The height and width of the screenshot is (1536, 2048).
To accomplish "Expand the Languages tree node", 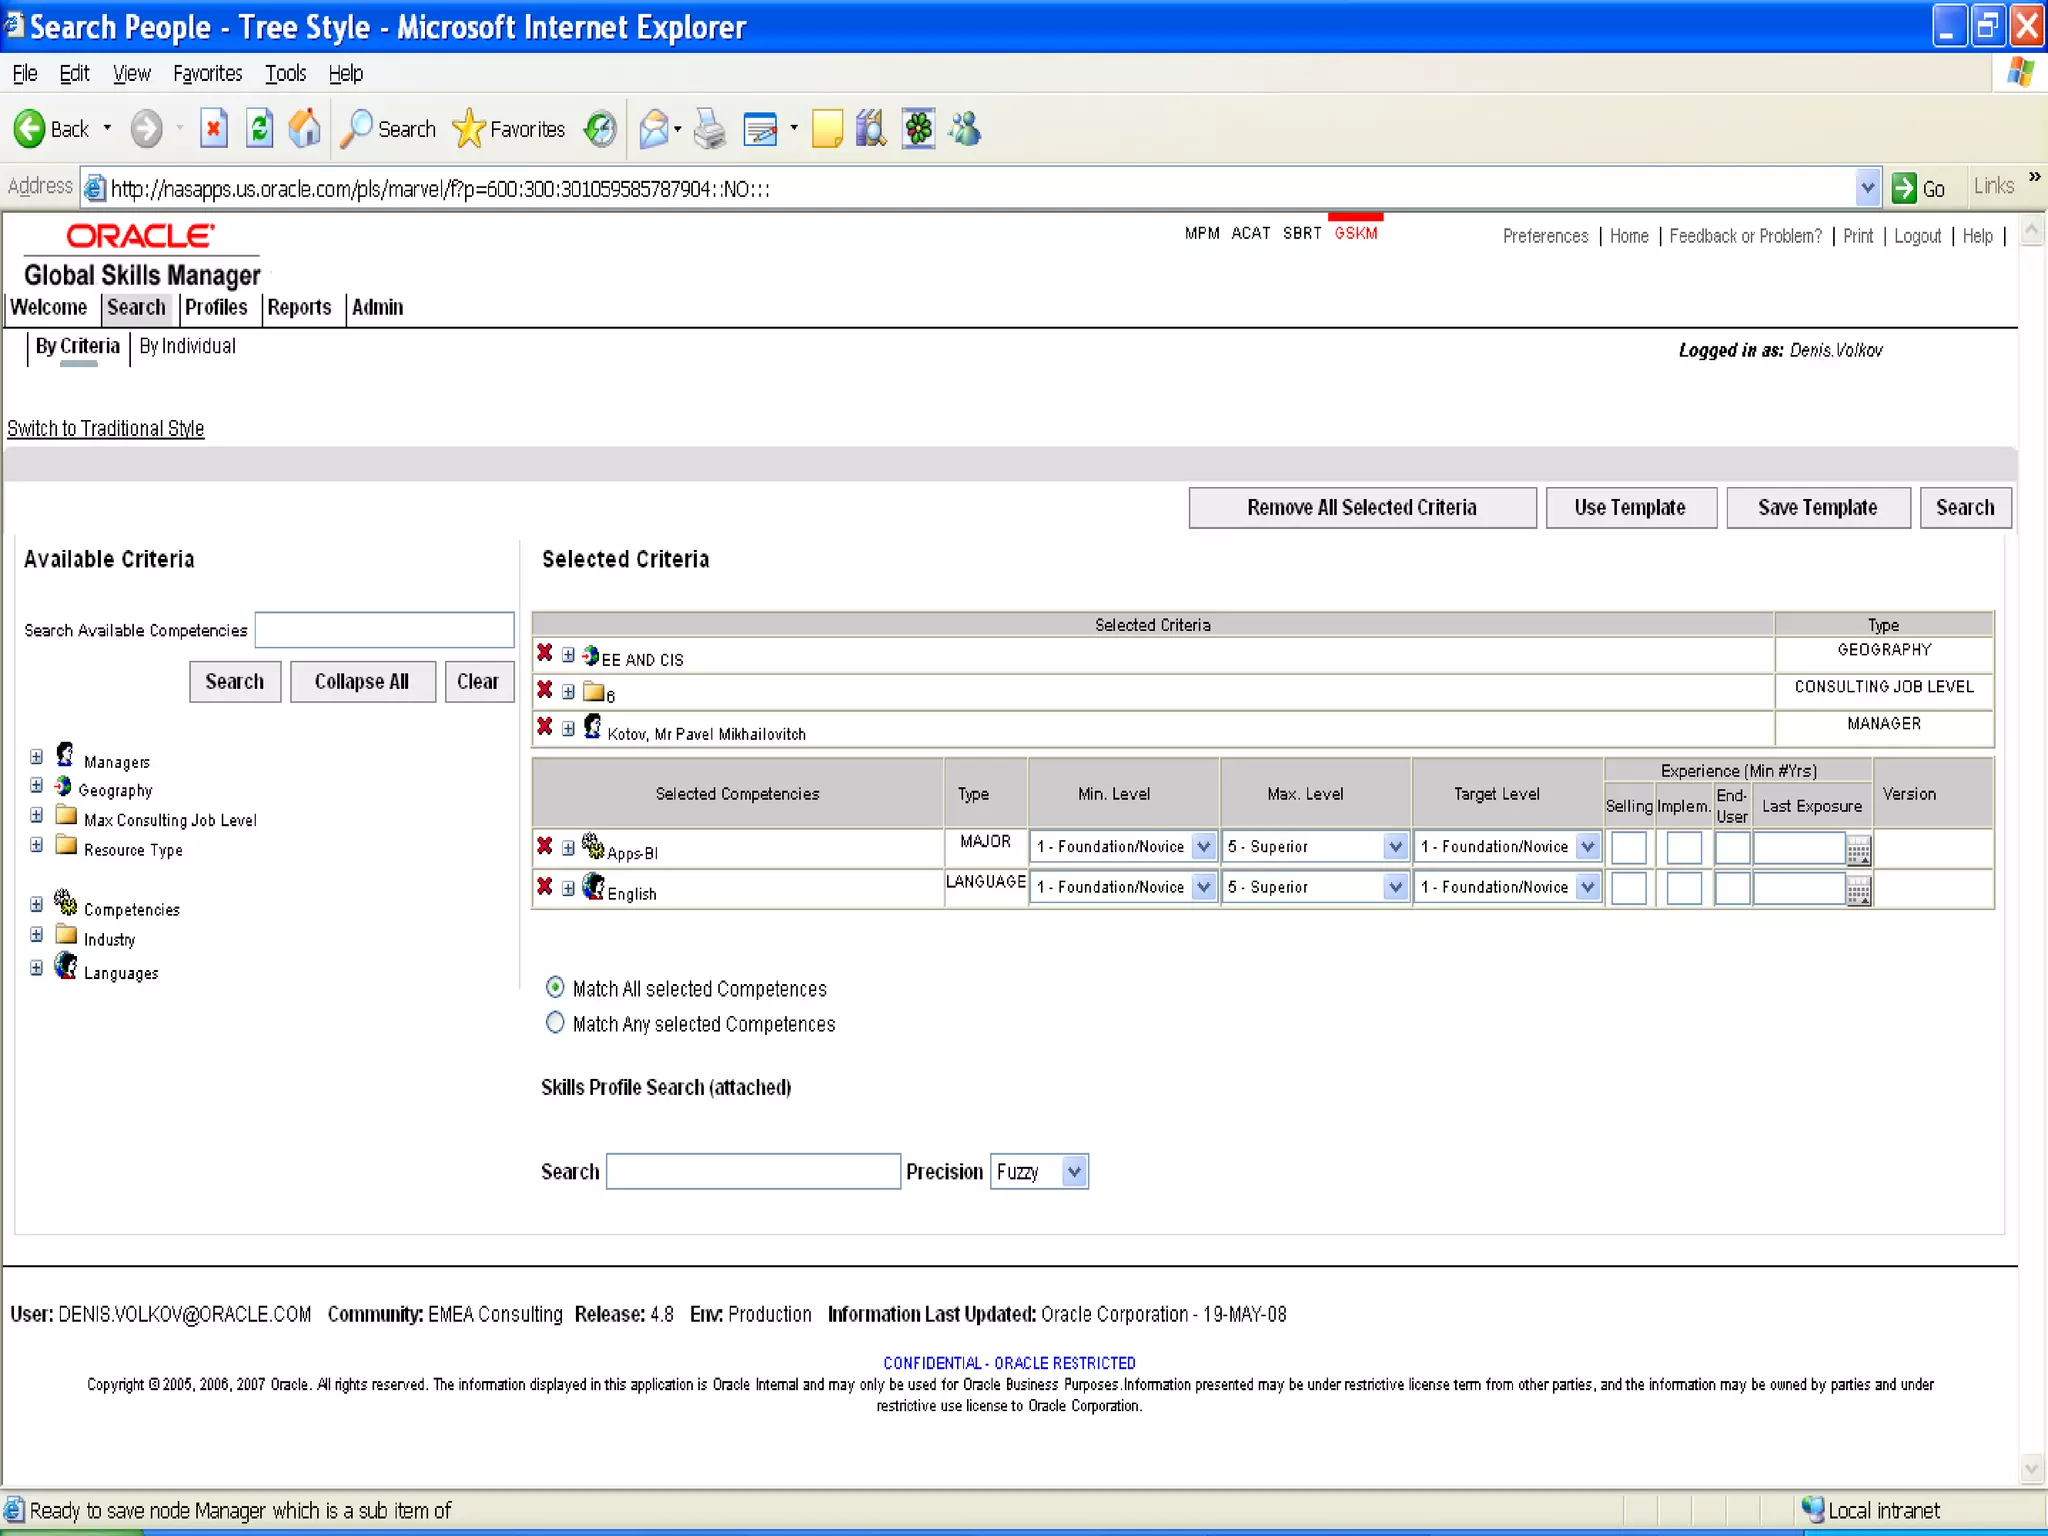I will click(36, 967).
